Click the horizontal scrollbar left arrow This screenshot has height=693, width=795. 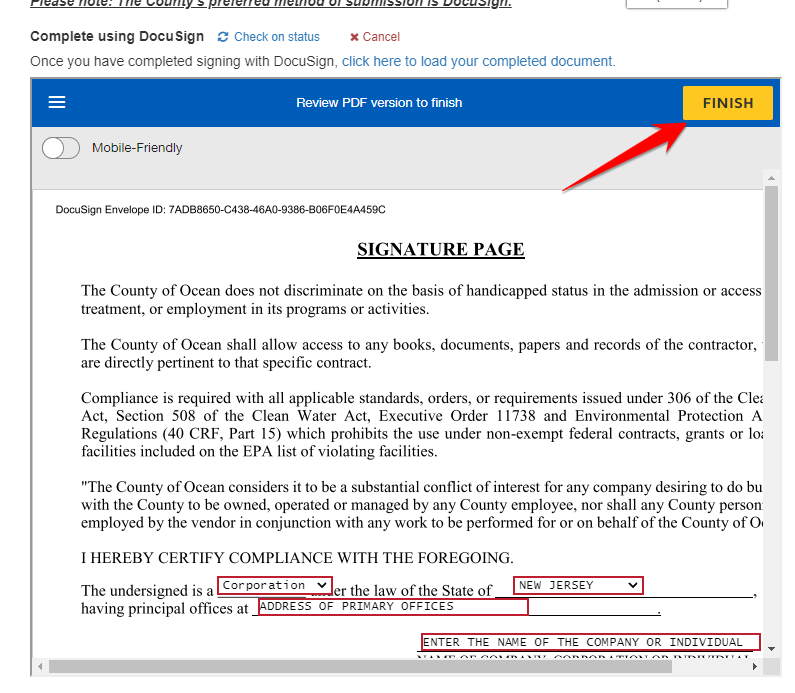(x=40, y=666)
